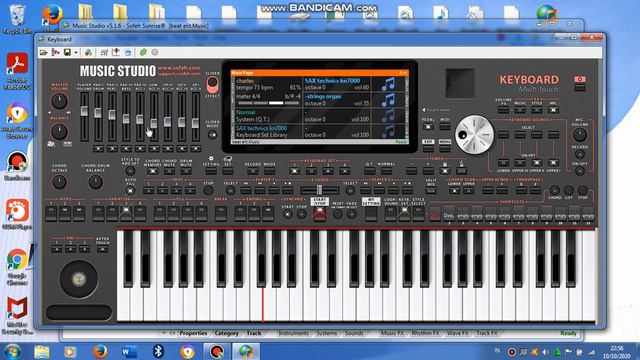This screenshot has height=360, width=640.
Task: Click 'SAX technics kn7000' on display
Action: (x=332, y=81)
